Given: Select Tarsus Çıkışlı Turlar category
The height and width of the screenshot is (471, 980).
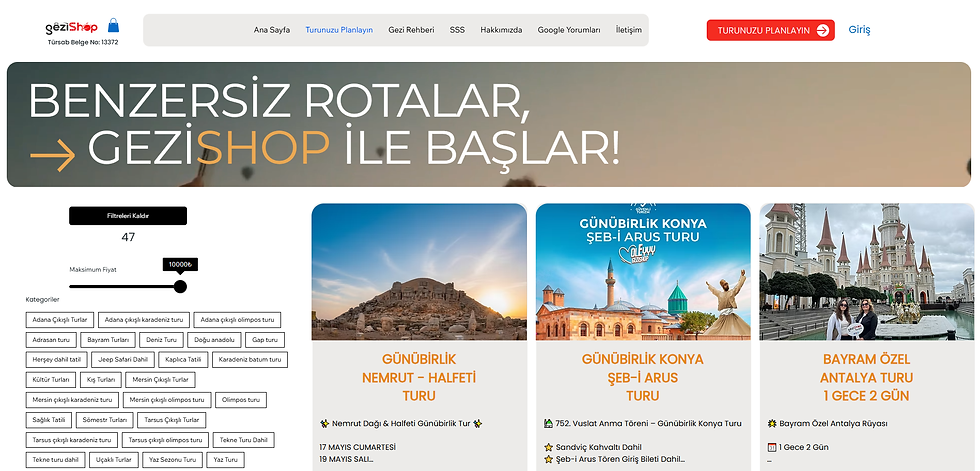Looking at the screenshot, I should [171, 420].
